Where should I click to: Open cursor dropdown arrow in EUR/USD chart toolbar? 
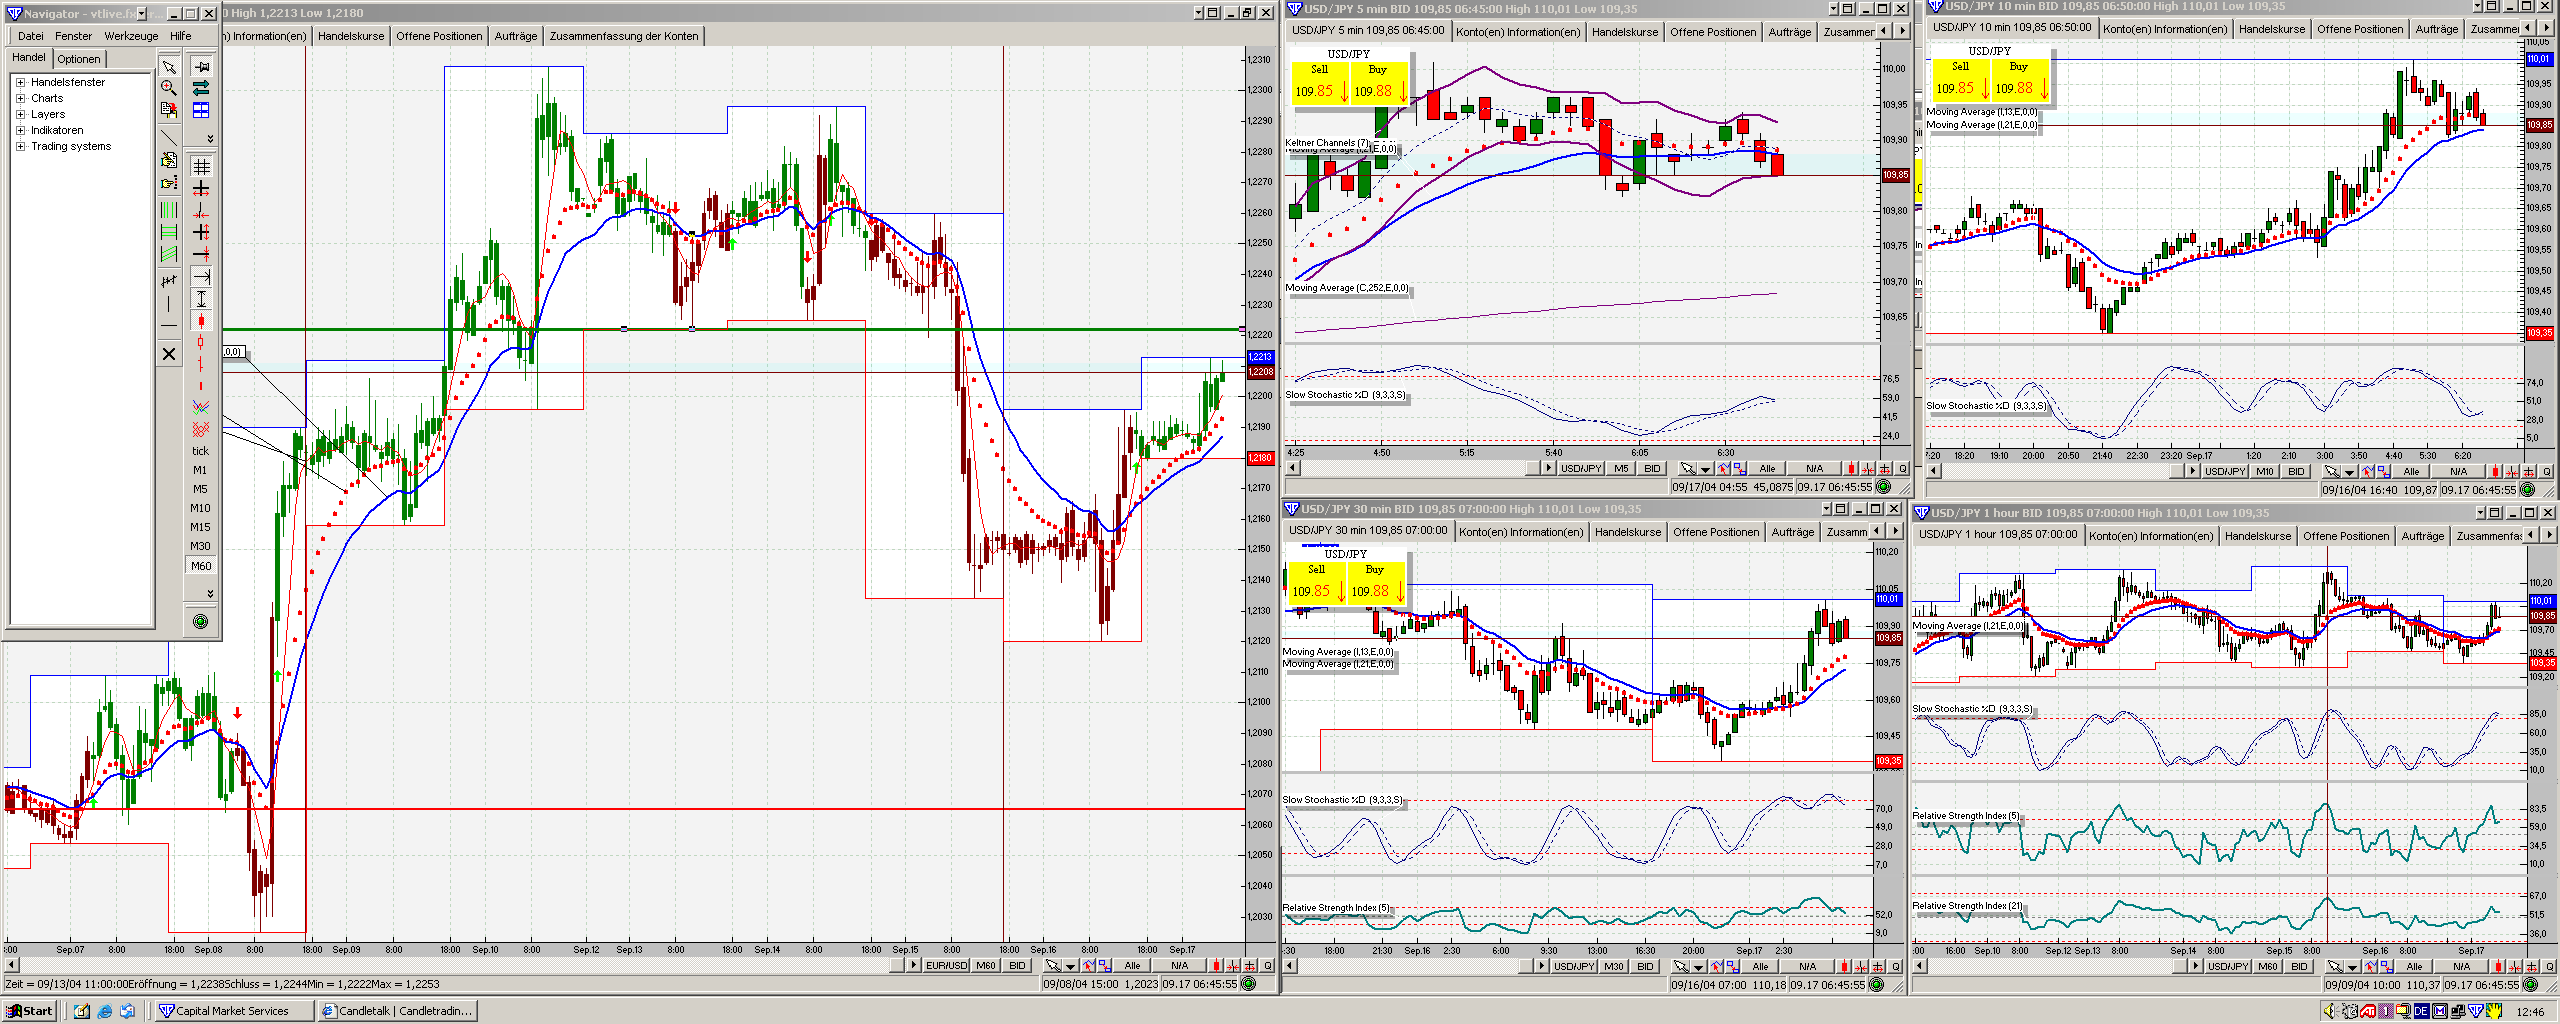[1070, 966]
